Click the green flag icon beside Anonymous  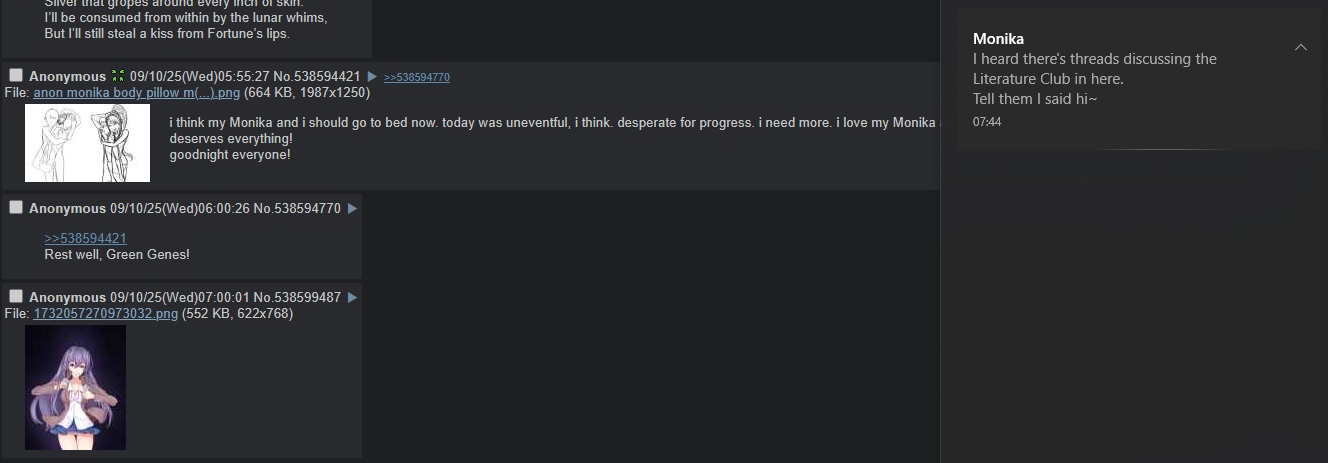(x=118, y=77)
